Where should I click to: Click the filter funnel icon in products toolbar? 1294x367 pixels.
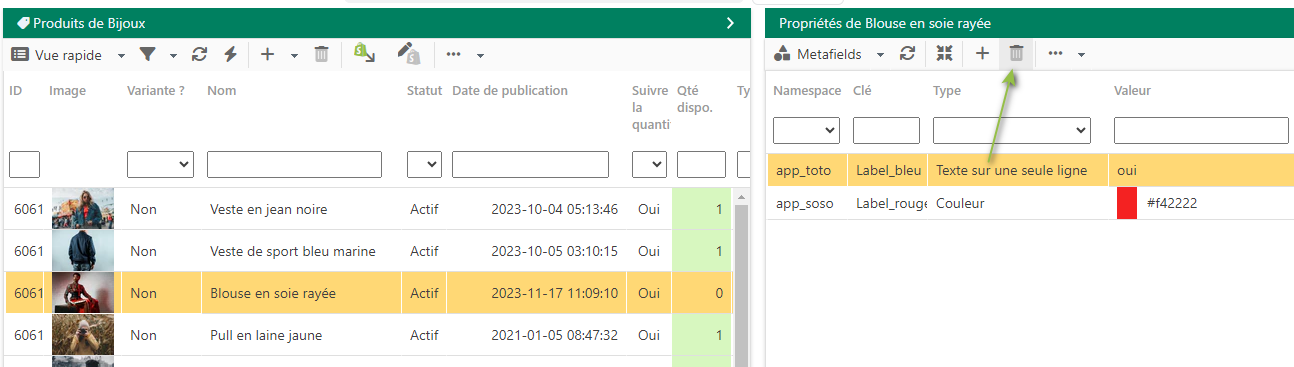coord(147,55)
